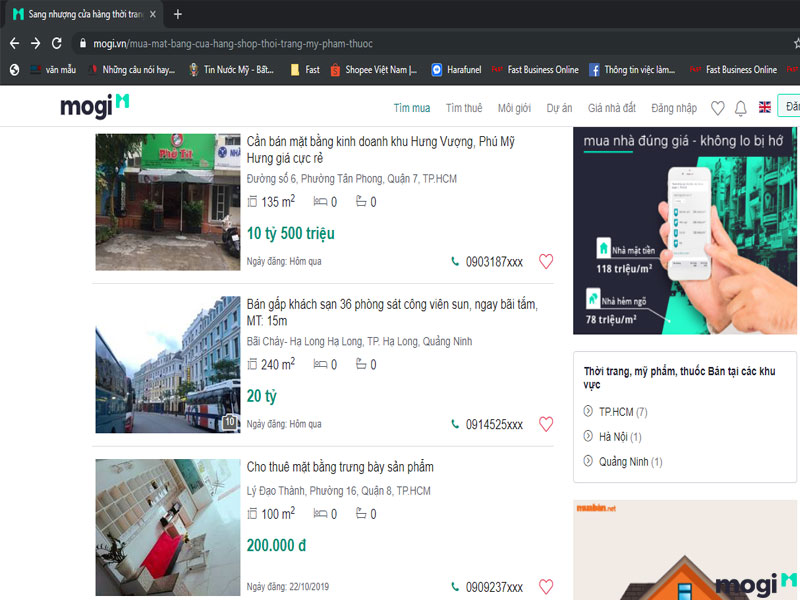Open 'Dự án' menu

tap(559, 108)
